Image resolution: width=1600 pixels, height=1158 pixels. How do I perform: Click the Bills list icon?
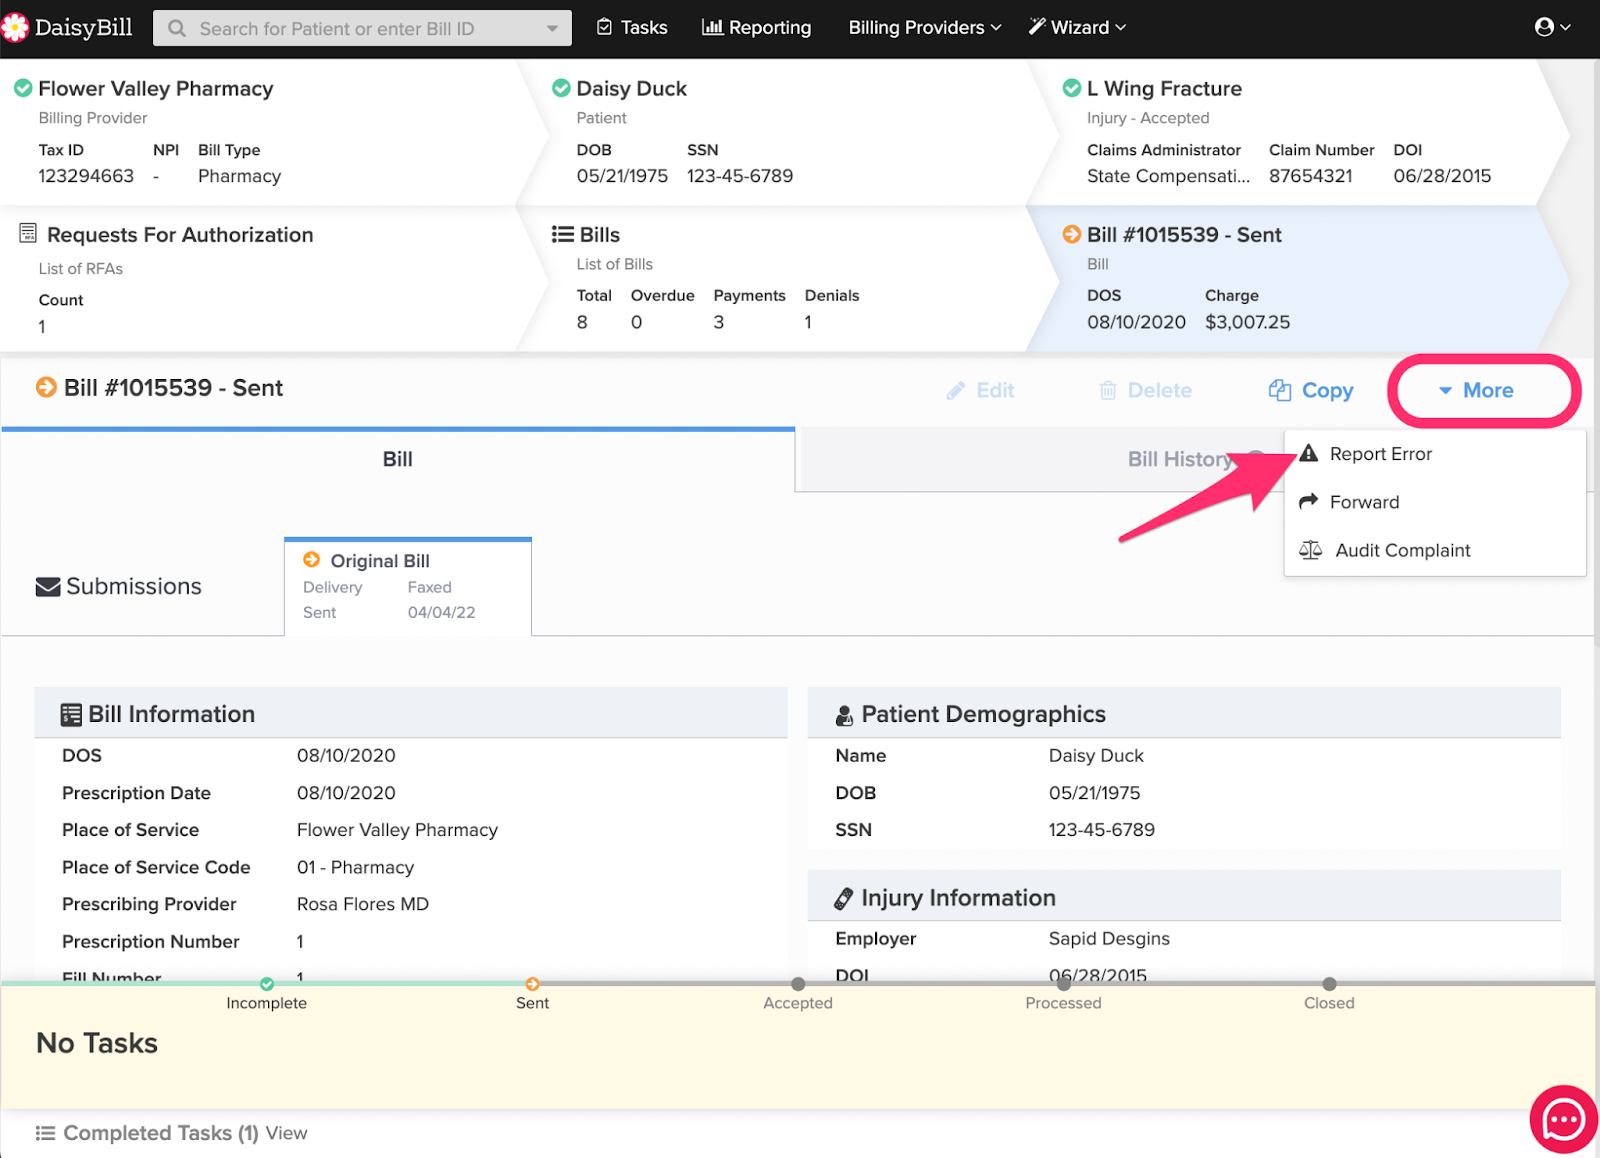click(562, 234)
